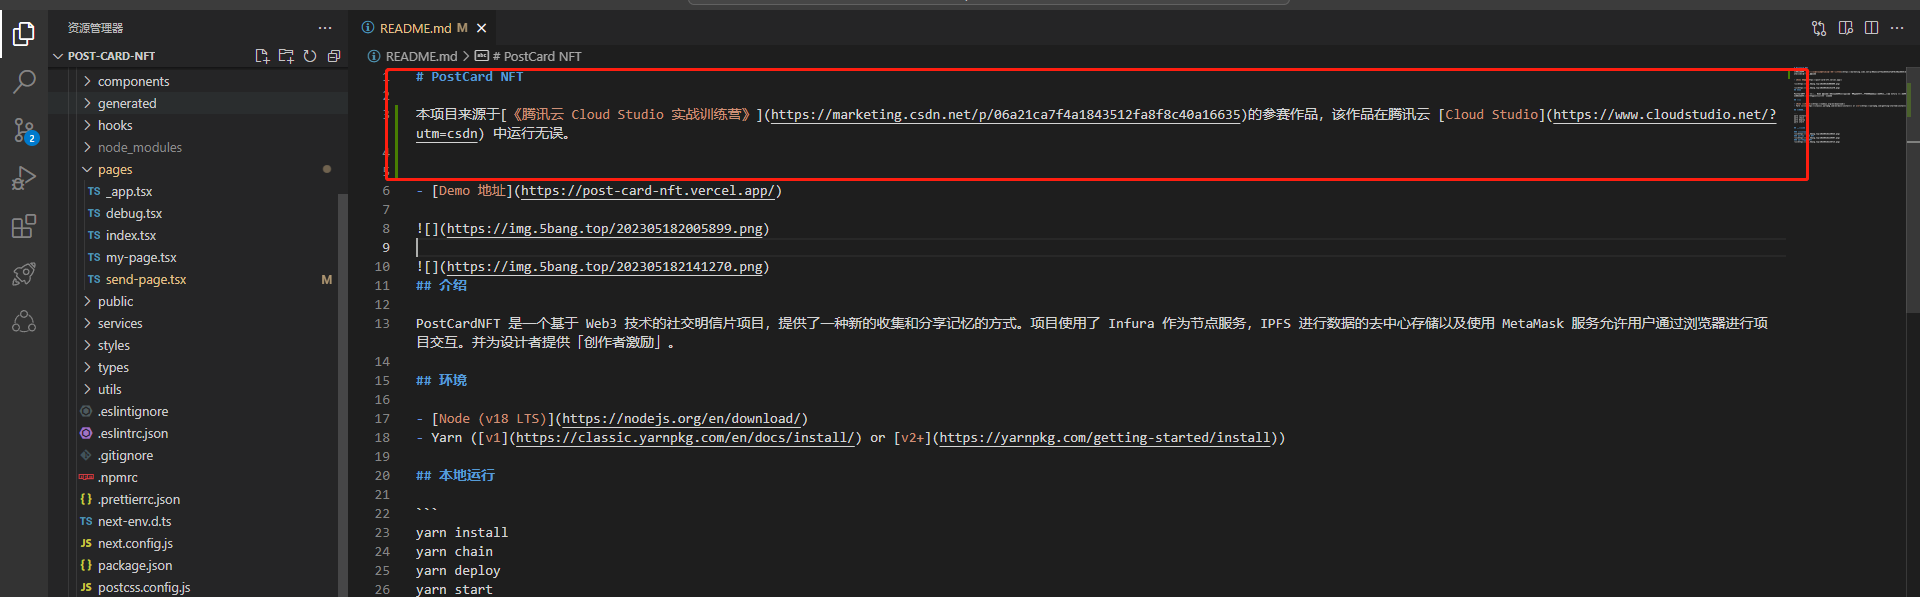Split the editor to the right
This screenshot has width=1920, height=597.
pyautogui.click(x=1872, y=28)
